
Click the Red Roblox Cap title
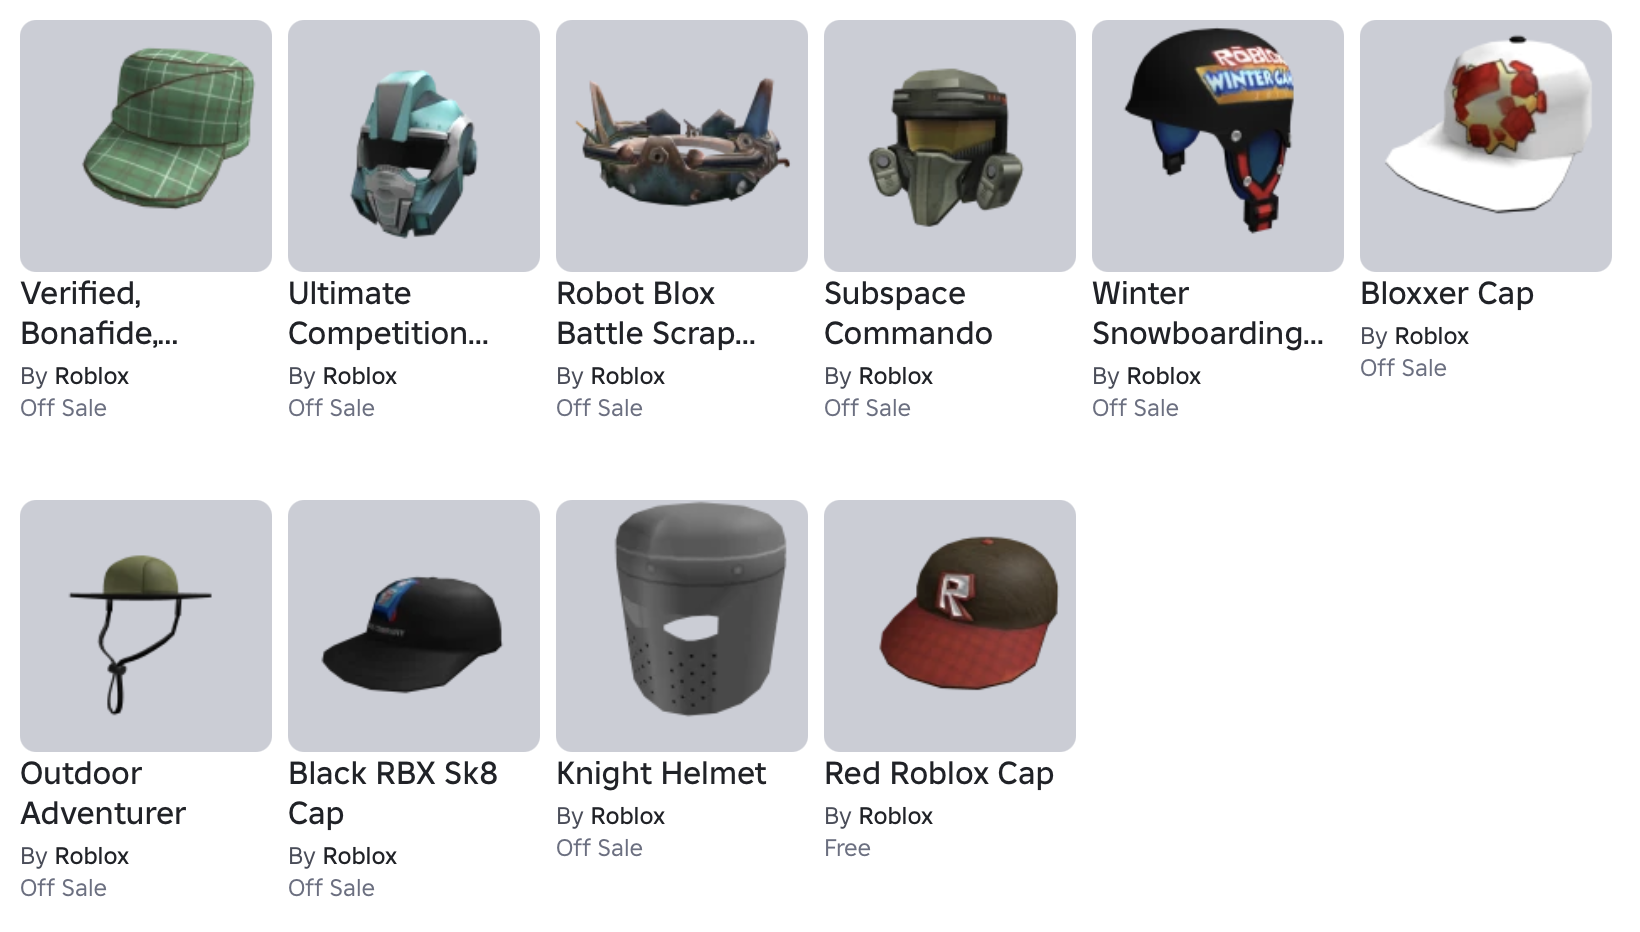(x=939, y=774)
